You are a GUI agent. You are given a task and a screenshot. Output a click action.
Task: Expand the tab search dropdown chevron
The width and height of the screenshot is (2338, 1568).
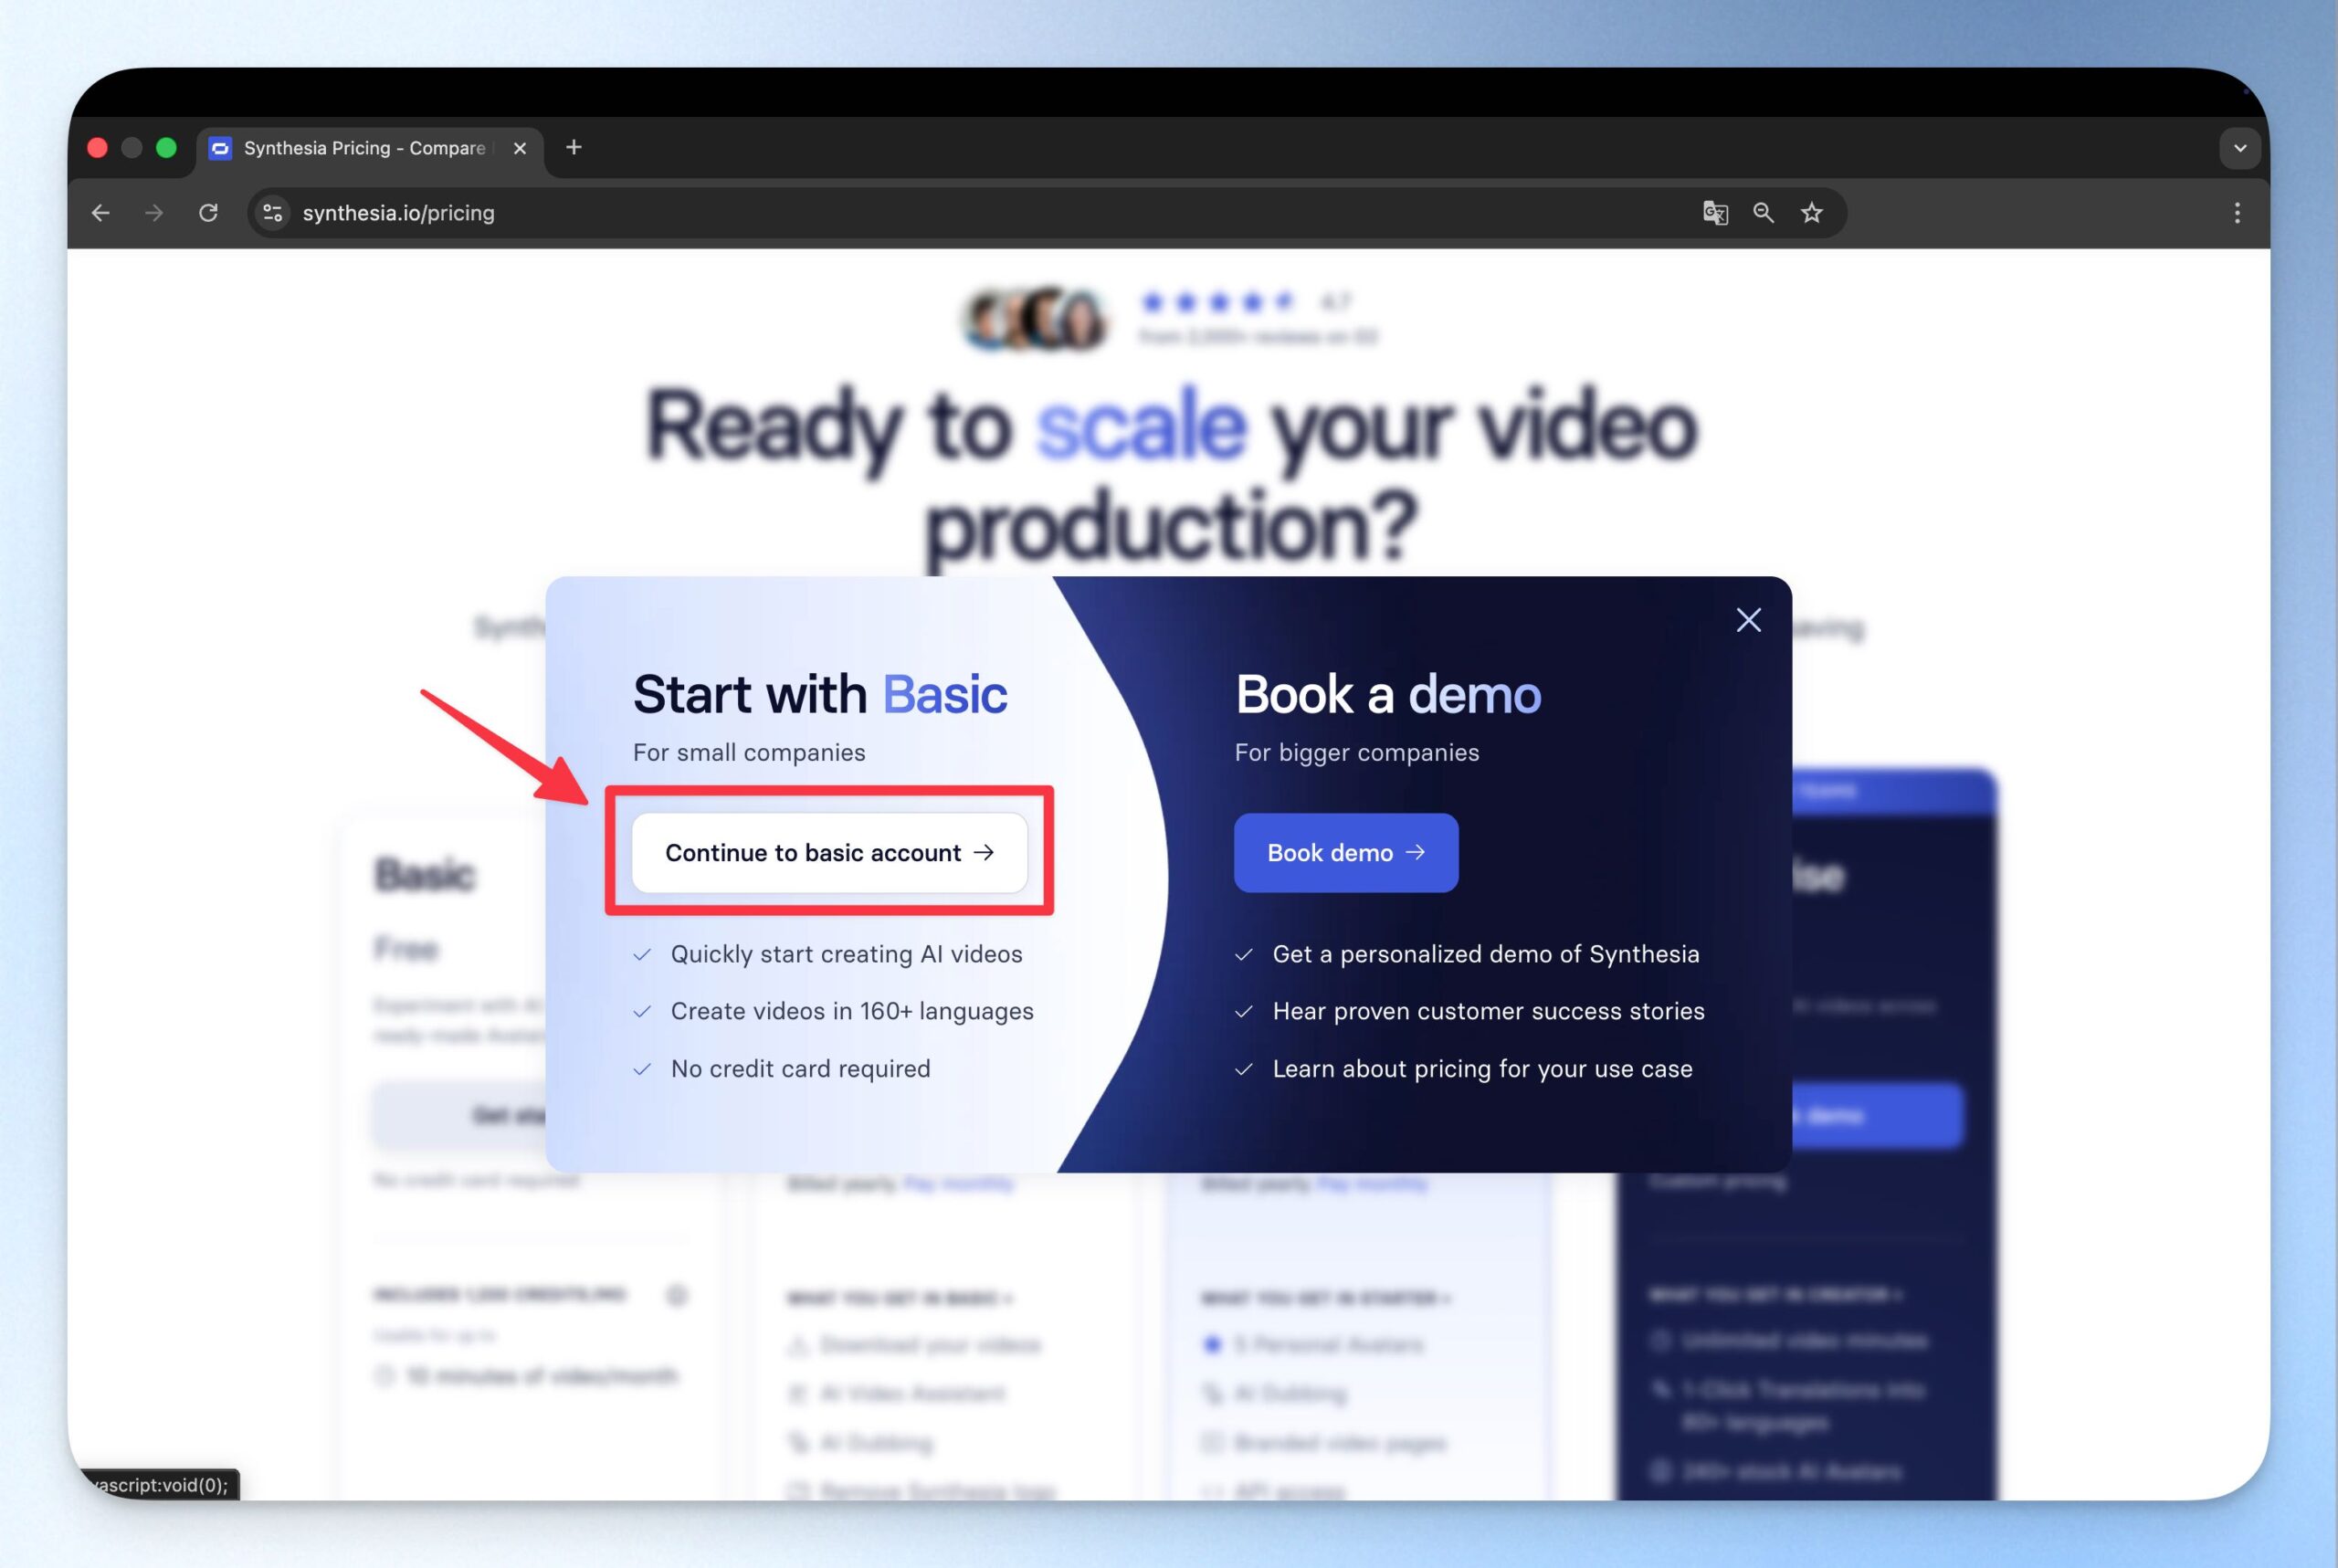coord(2239,148)
